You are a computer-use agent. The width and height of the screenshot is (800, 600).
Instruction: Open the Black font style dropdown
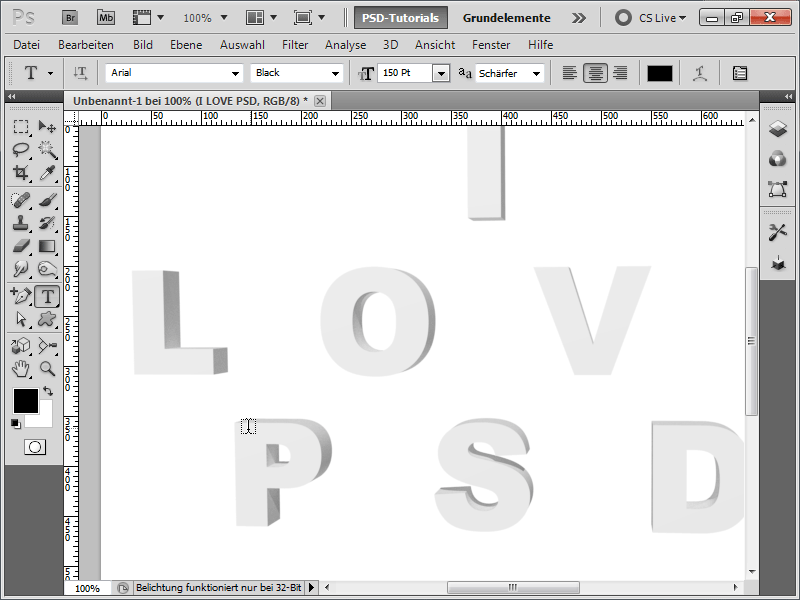[335, 73]
